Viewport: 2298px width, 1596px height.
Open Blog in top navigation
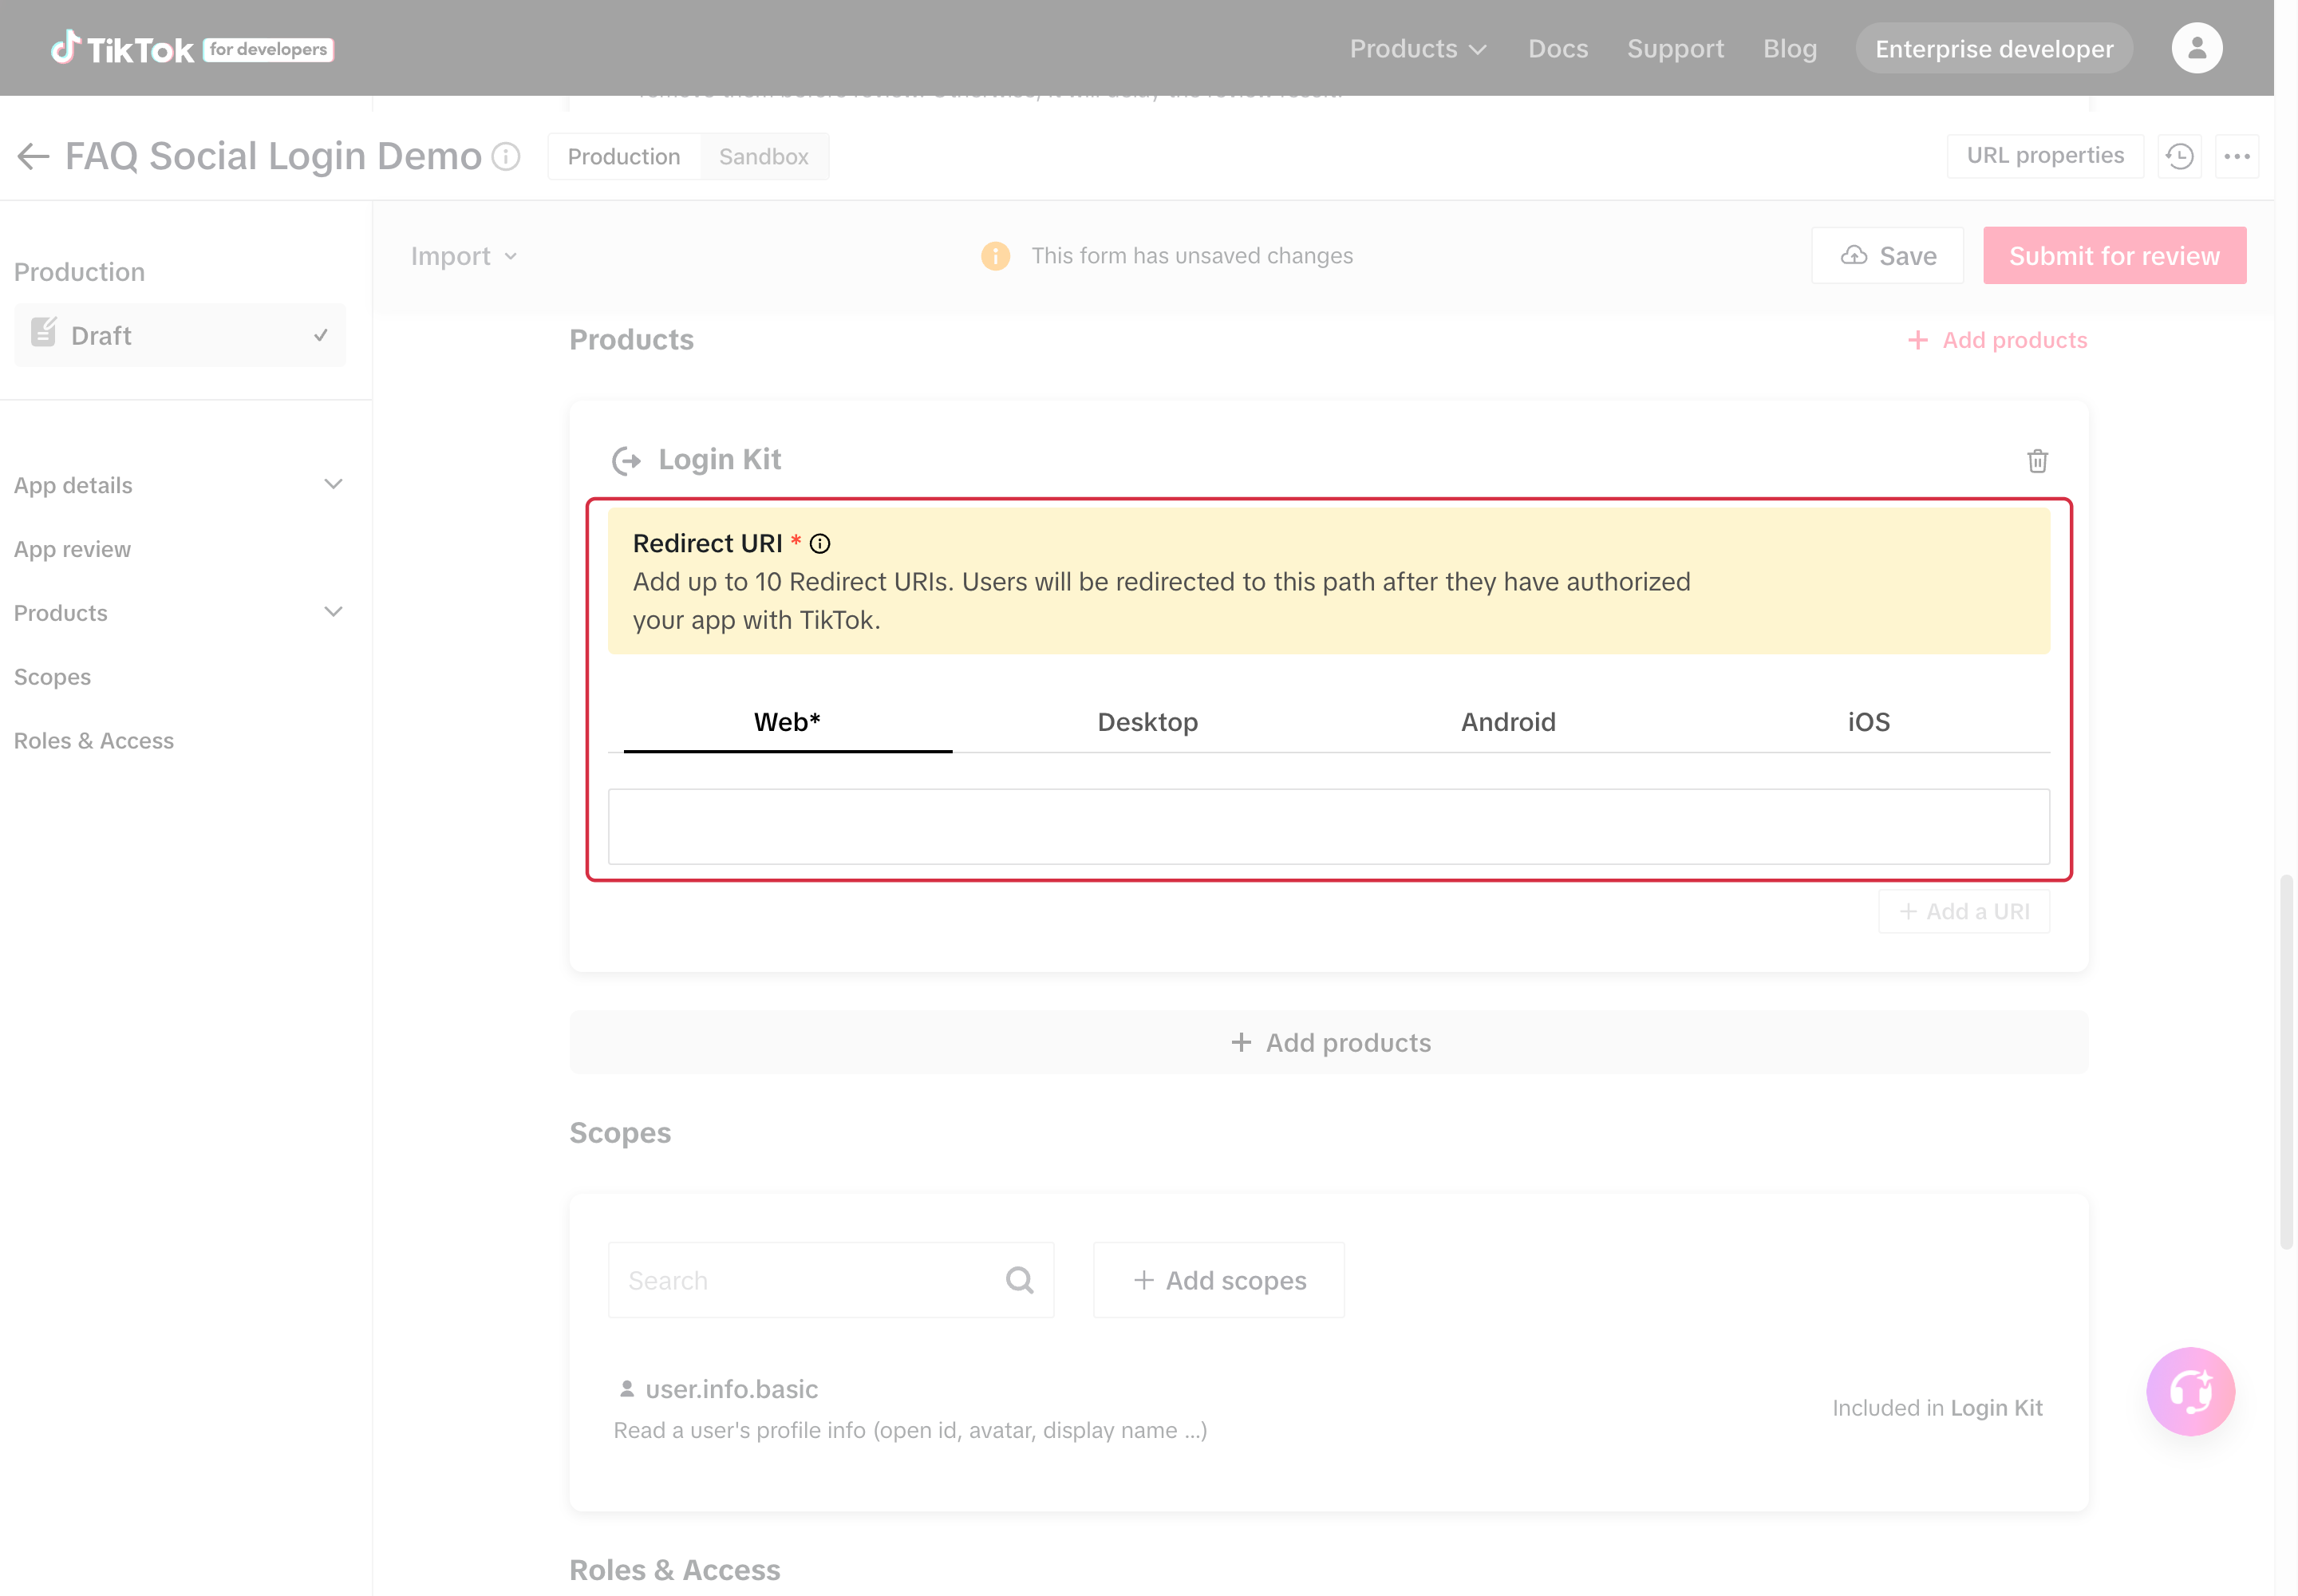click(1789, 48)
